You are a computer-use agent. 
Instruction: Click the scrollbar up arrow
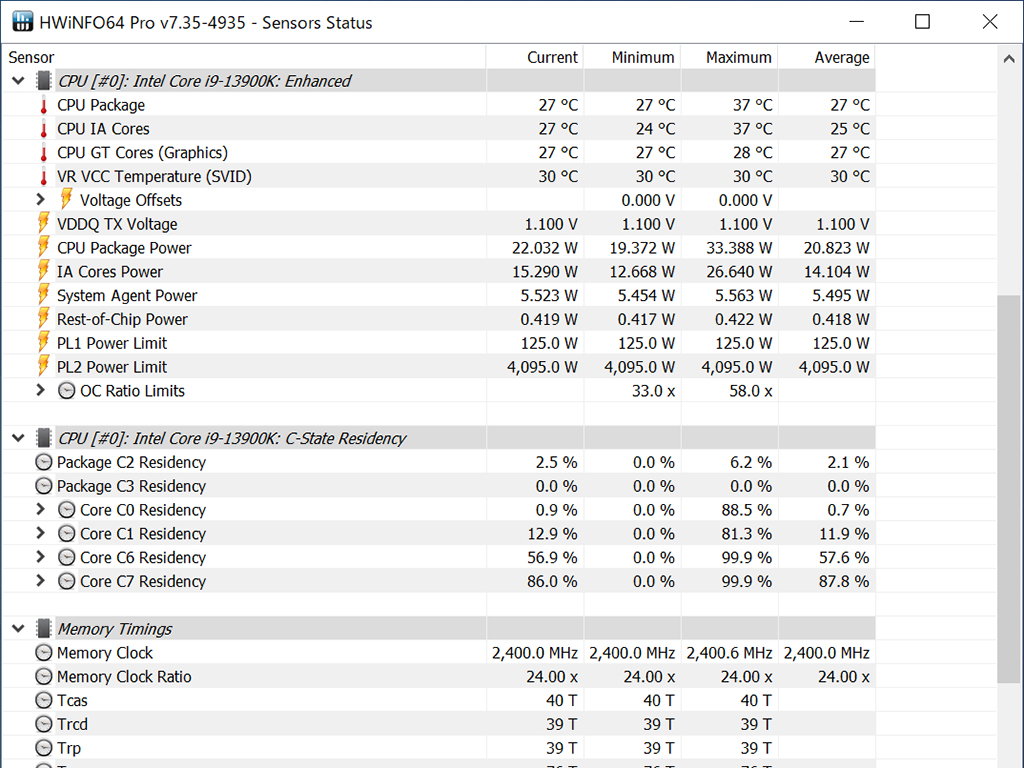1009,59
